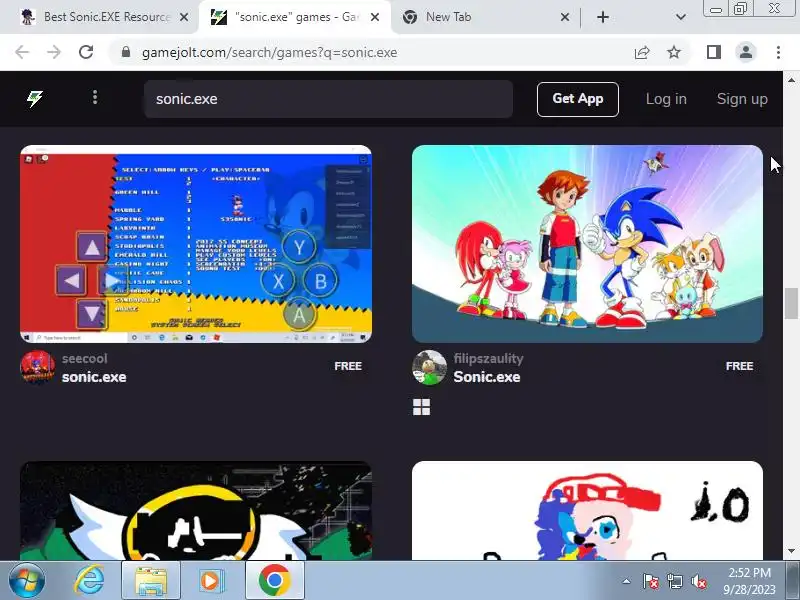Open the Windows Start menu
The width and height of the screenshot is (800, 600).
click(x=27, y=581)
